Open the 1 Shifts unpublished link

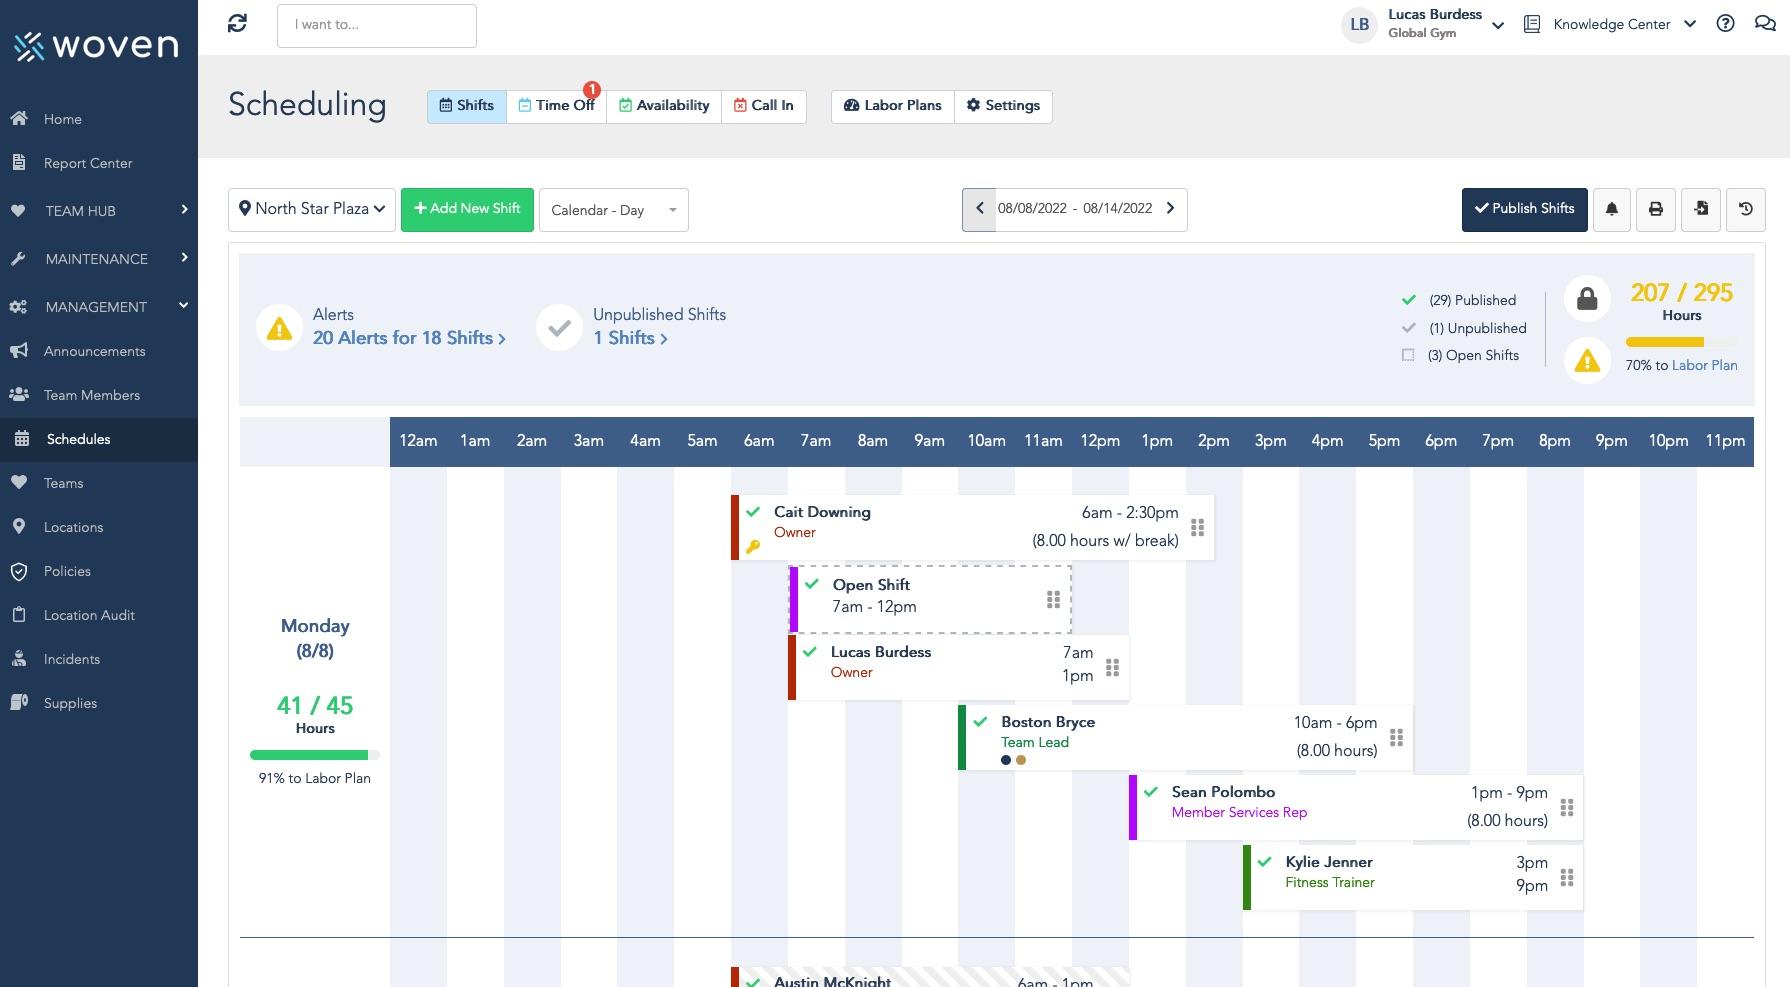pyautogui.click(x=630, y=338)
